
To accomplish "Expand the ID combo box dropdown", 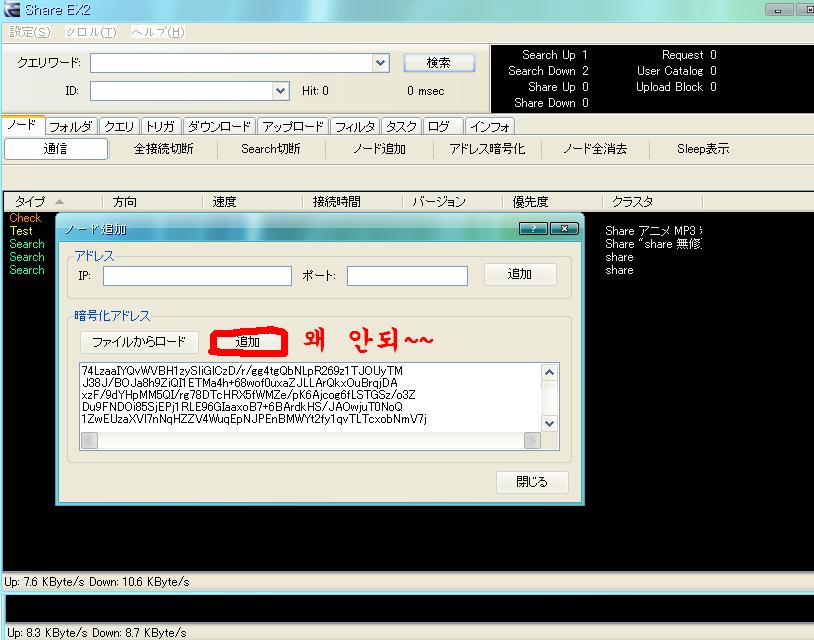I will 280,91.
